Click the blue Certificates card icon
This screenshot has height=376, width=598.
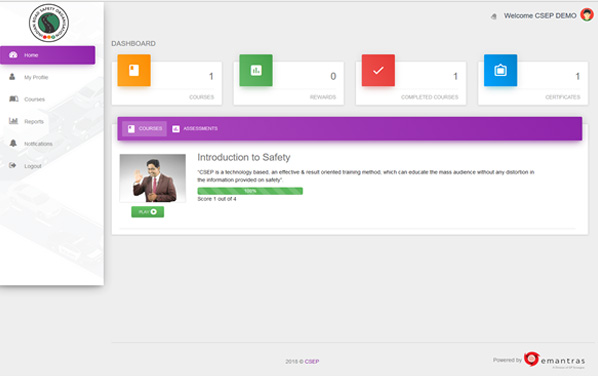(500, 70)
